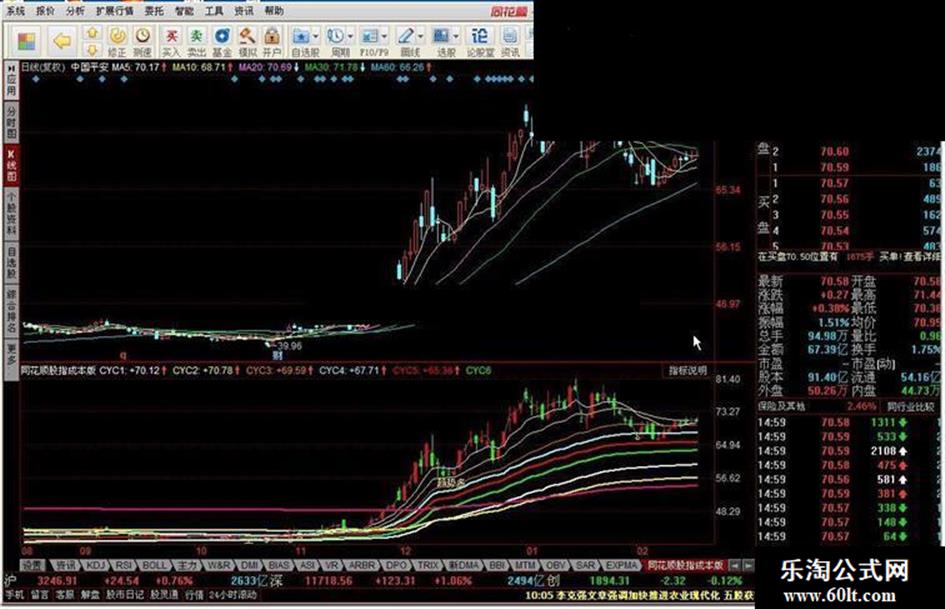945x609 pixels.
Task: Open the 设置 indicator settings tab
Action: pyautogui.click(x=33, y=566)
